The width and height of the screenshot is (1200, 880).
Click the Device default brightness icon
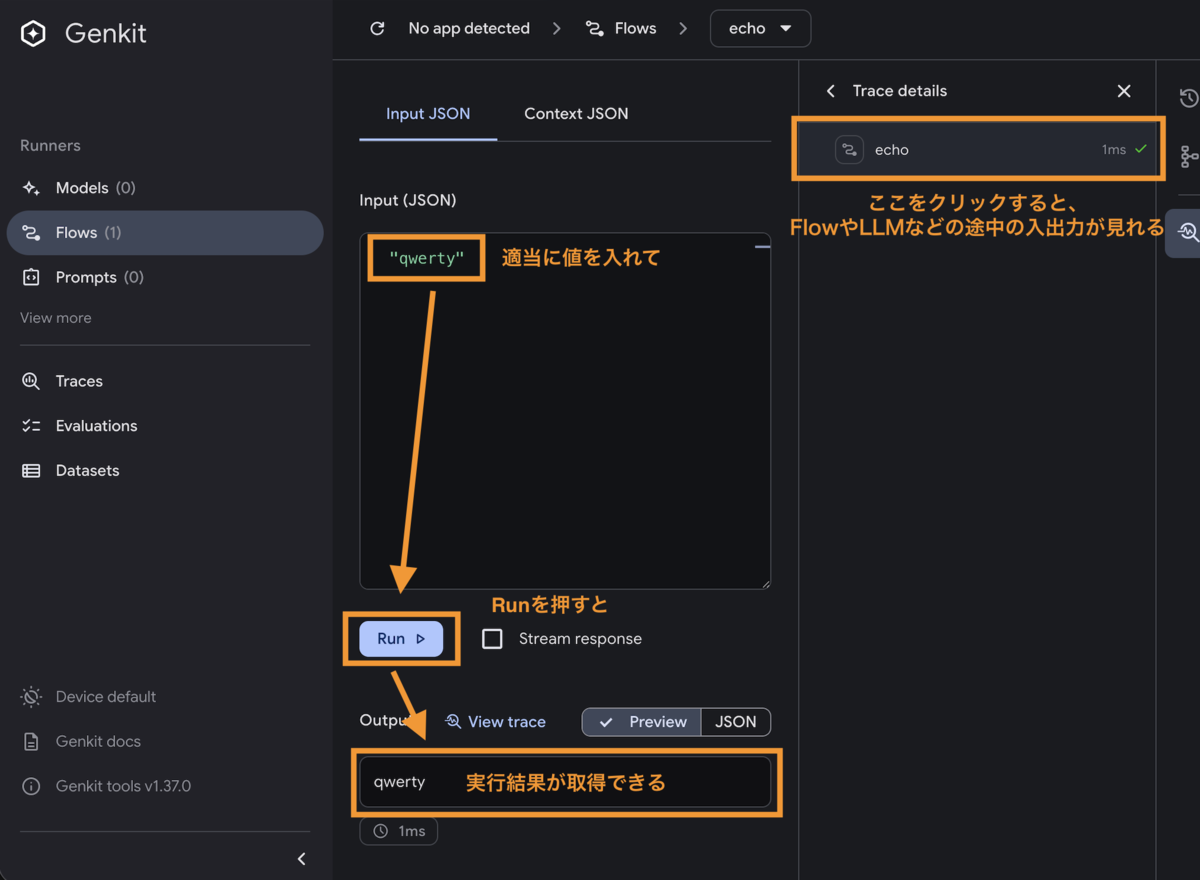(x=32, y=697)
